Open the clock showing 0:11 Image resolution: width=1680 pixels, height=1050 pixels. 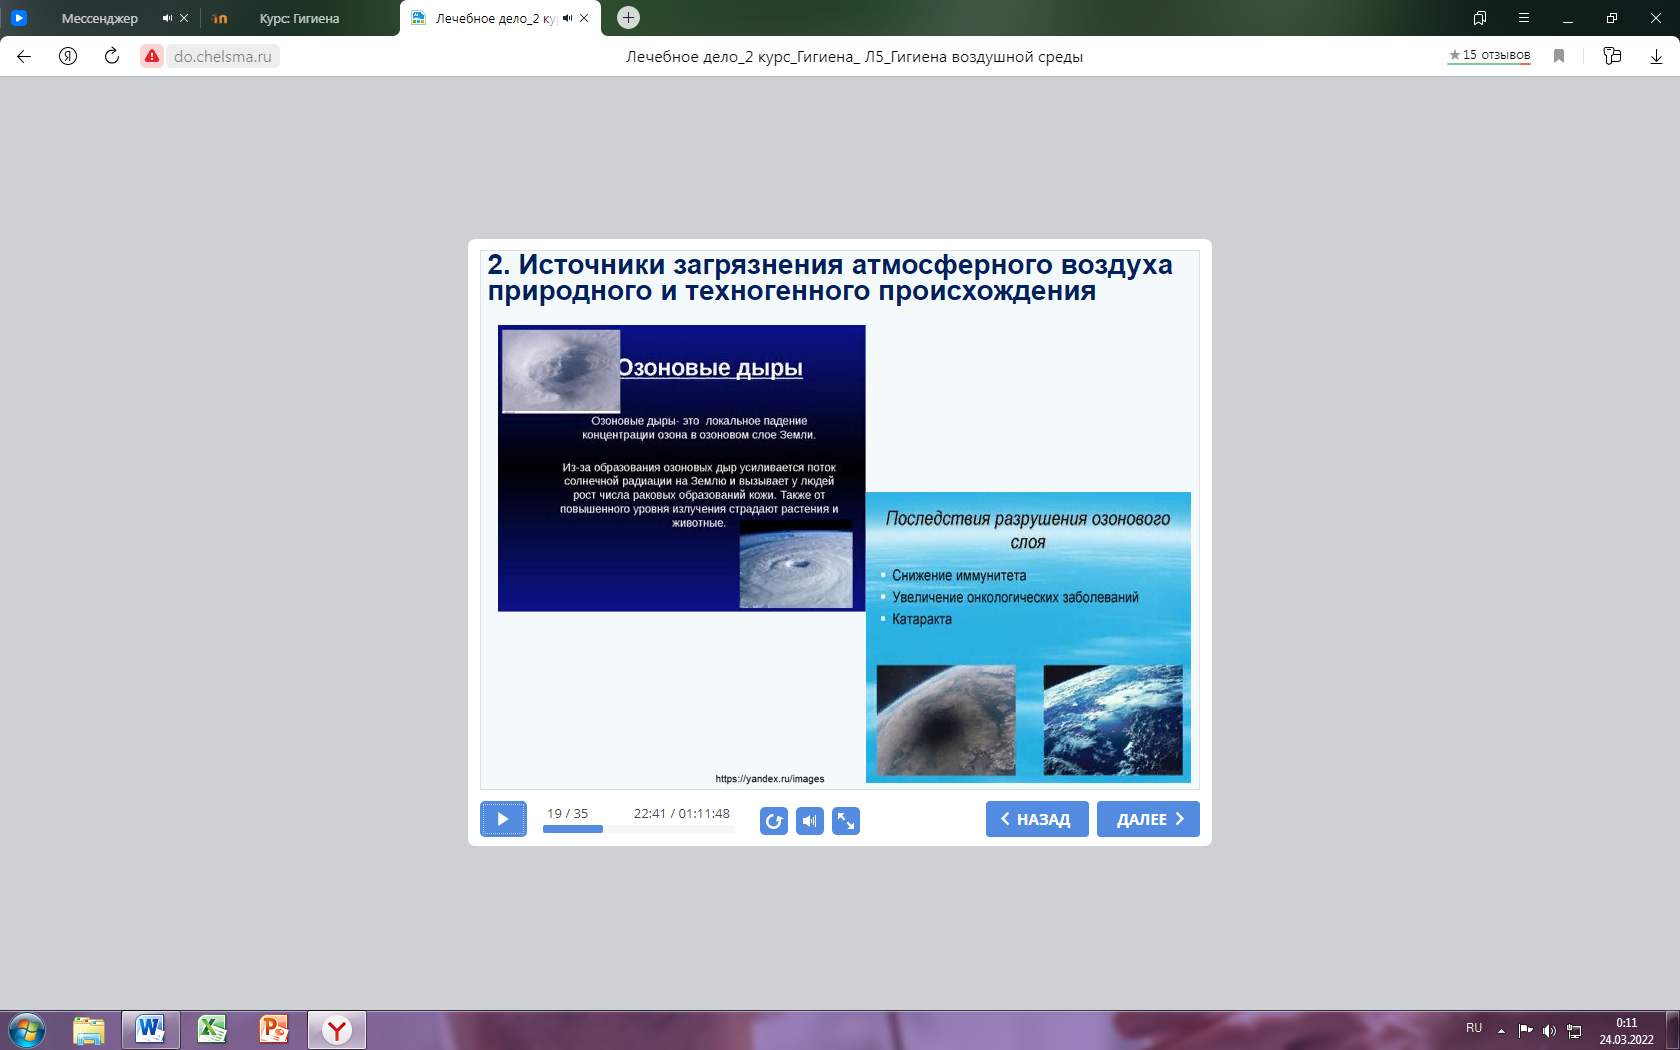(x=1626, y=1031)
